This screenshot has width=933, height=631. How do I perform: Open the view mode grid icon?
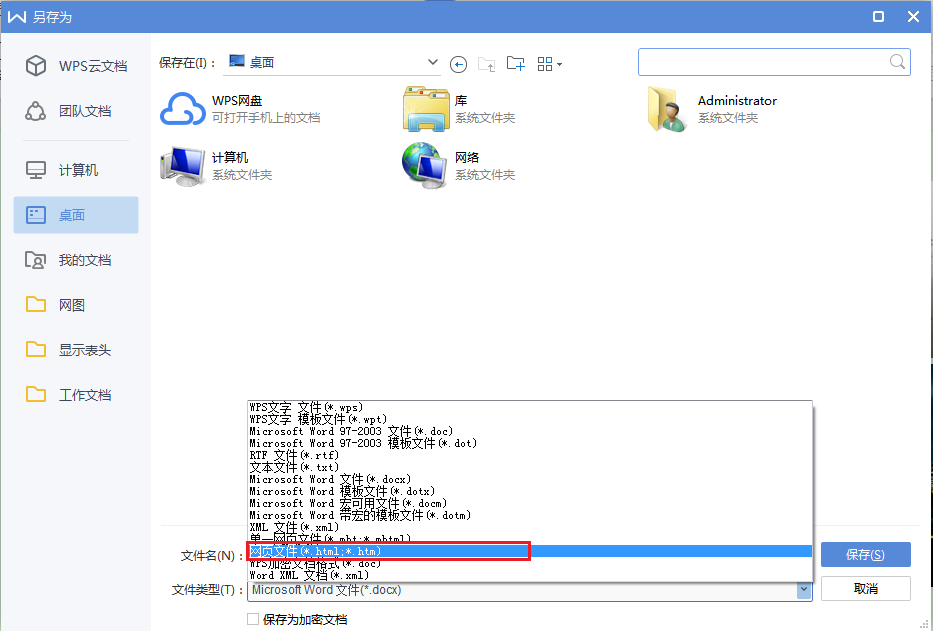549,64
